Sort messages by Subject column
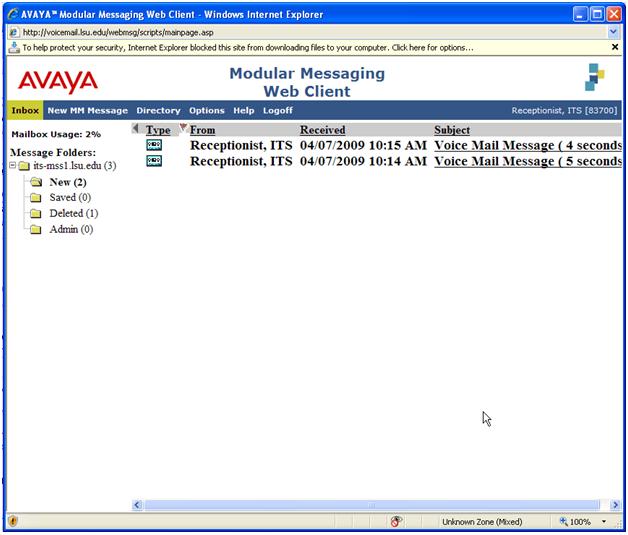Viewport: 628px width, 535px height. [x=452, y=130]
